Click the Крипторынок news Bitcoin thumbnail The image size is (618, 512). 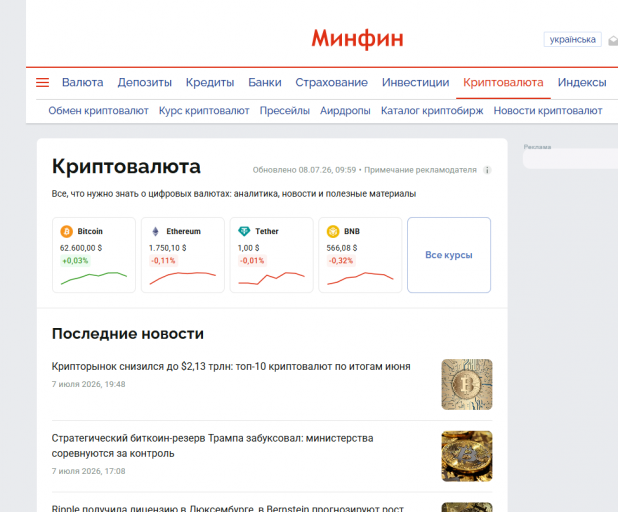pos(467,384)
